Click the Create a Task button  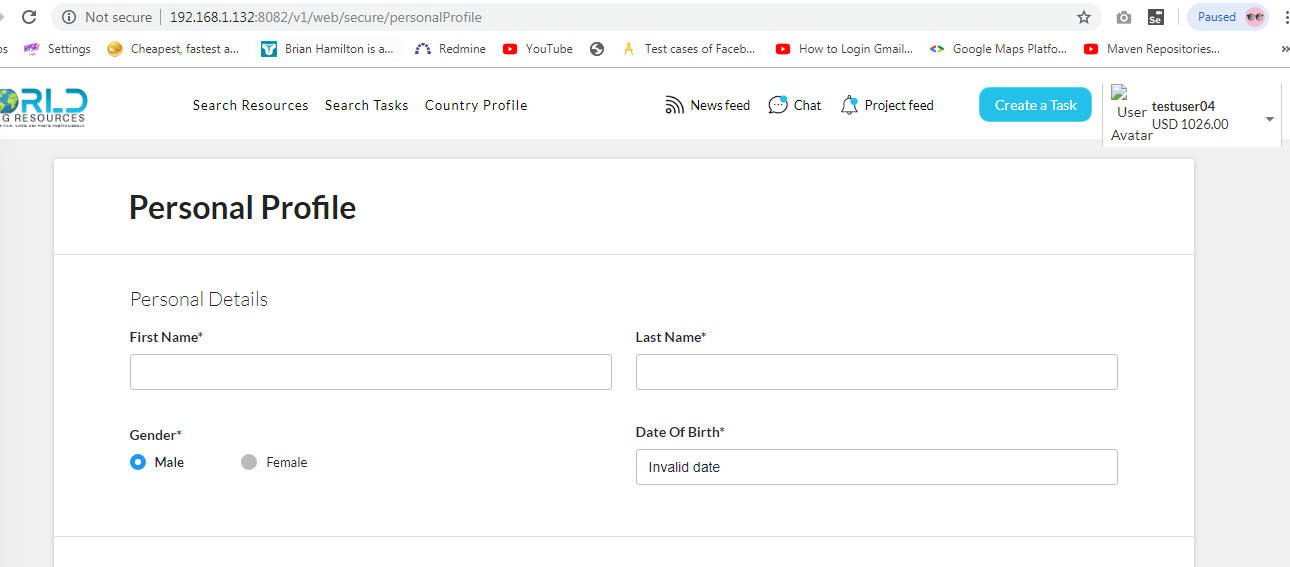pyautogui.click(x=1035, y=105)
